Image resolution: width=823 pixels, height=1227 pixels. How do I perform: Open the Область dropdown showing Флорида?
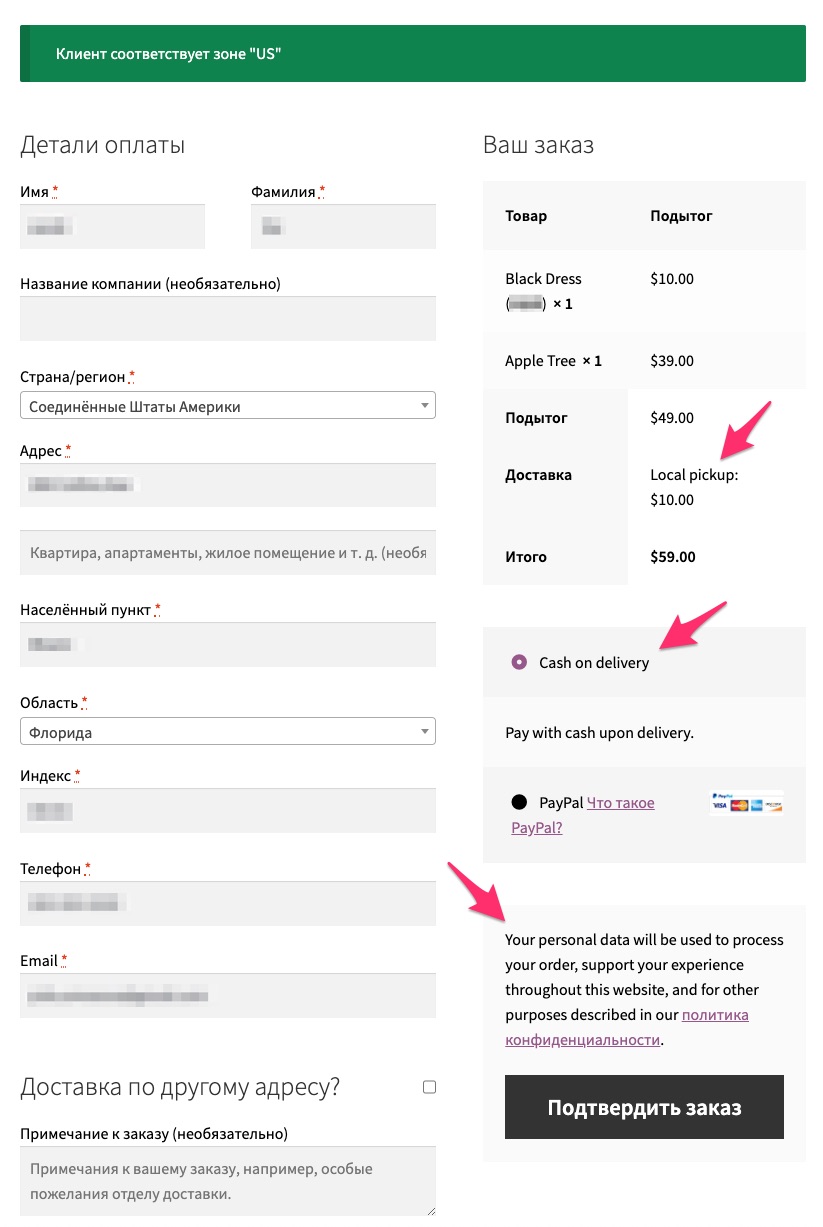coord(227,731)
